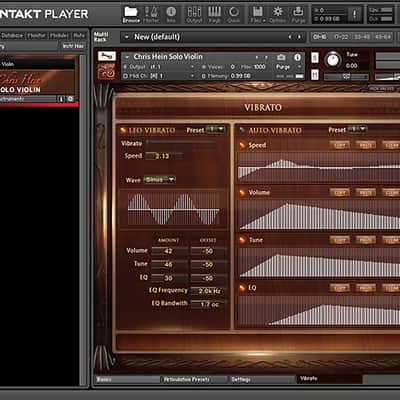Toggle the LFO Vibrato power button
Viewport: 400px width, 400px height.
[x=123, y=130]
